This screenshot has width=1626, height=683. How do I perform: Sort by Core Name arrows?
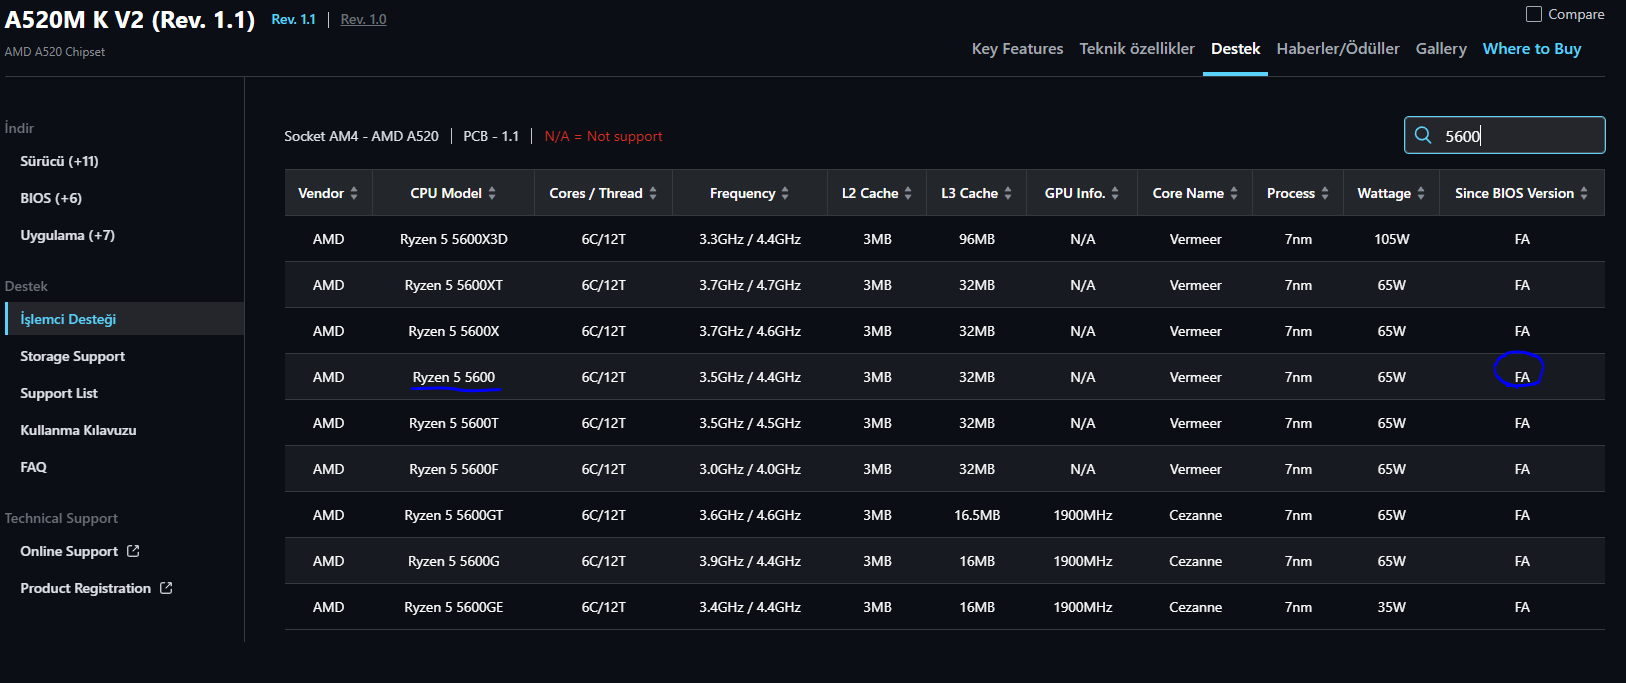click(1234, 193)
